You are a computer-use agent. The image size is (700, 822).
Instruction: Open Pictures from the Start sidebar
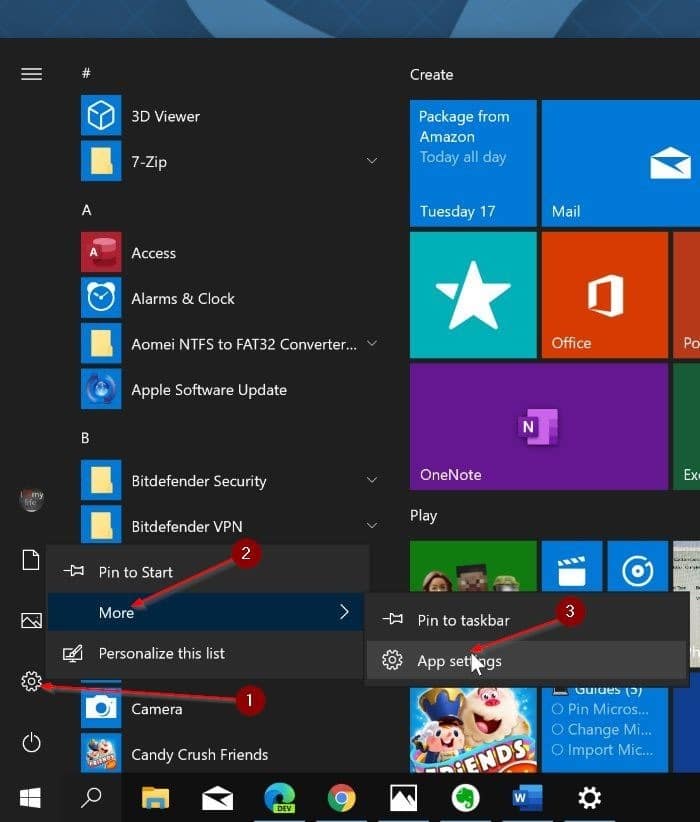[x=31, y=620]
